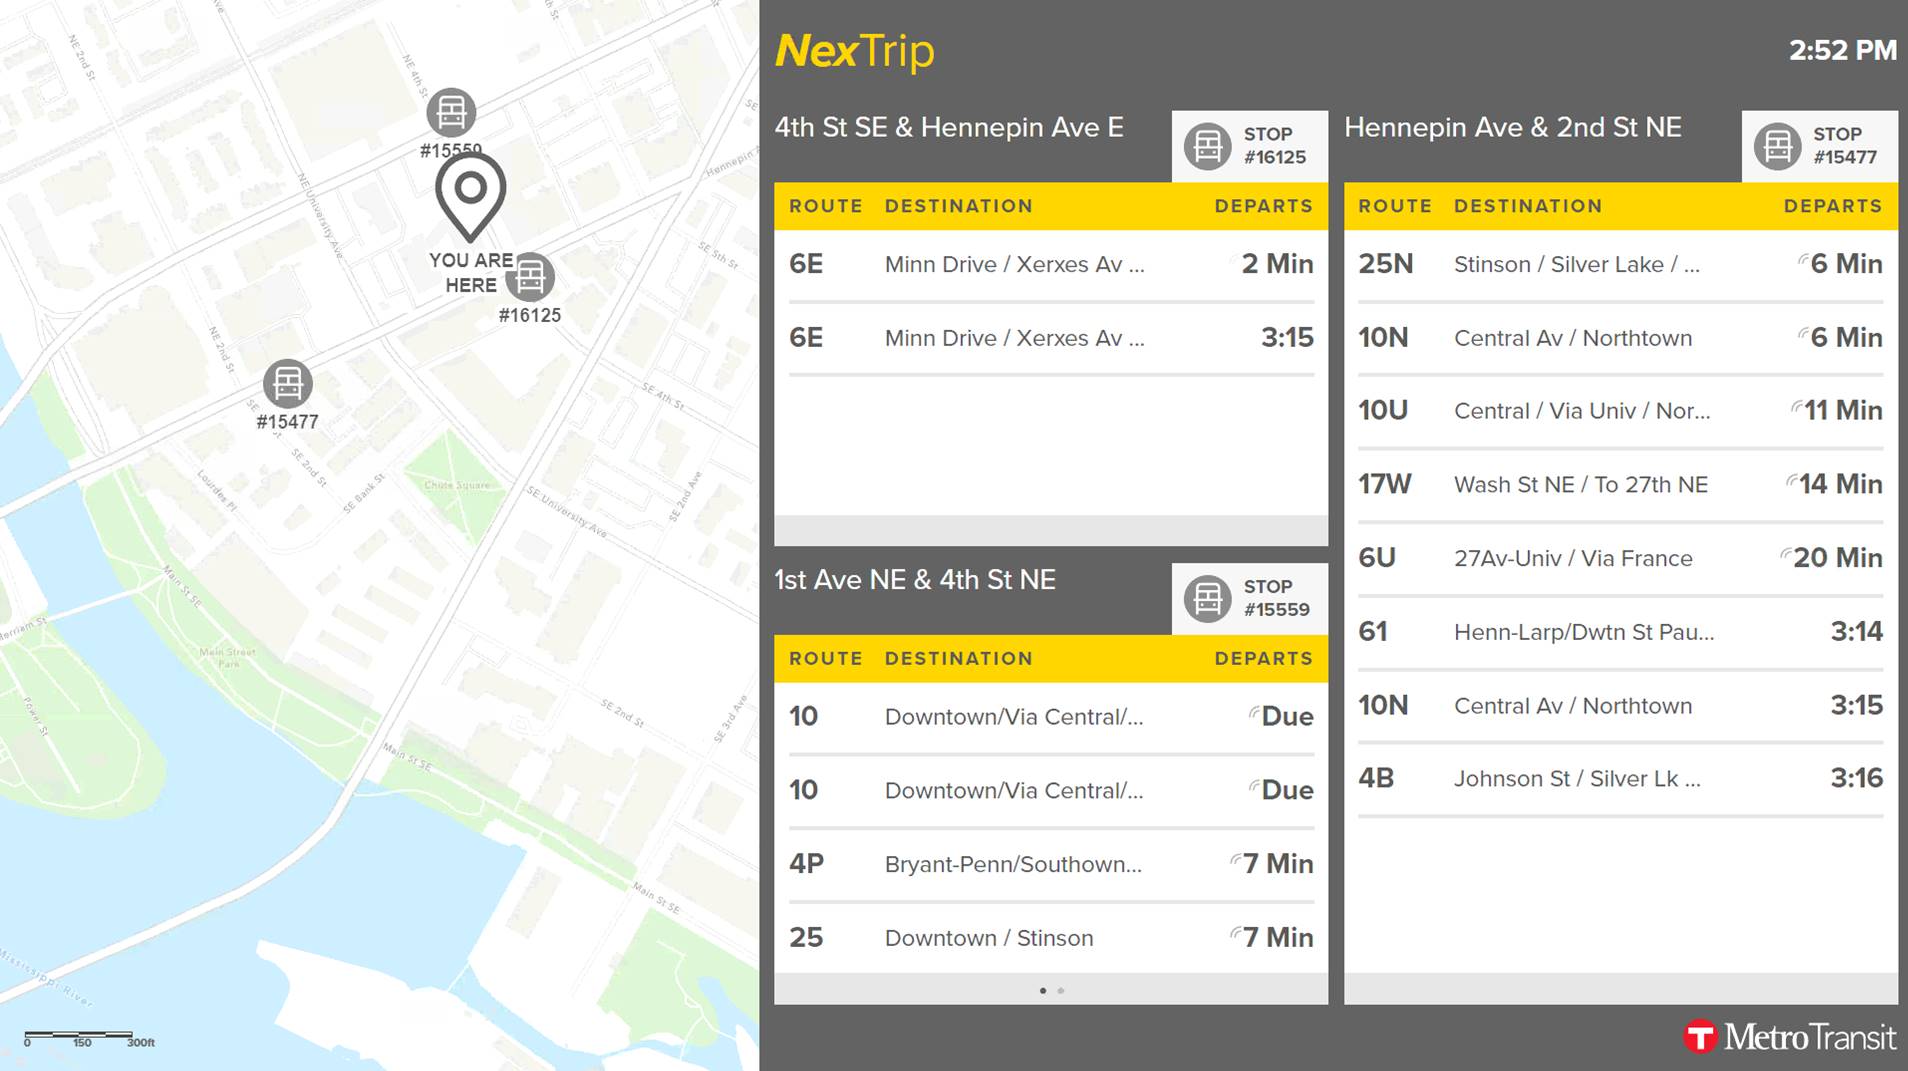Click the bus stop #15477 map marker

click(x=288, y=384)
